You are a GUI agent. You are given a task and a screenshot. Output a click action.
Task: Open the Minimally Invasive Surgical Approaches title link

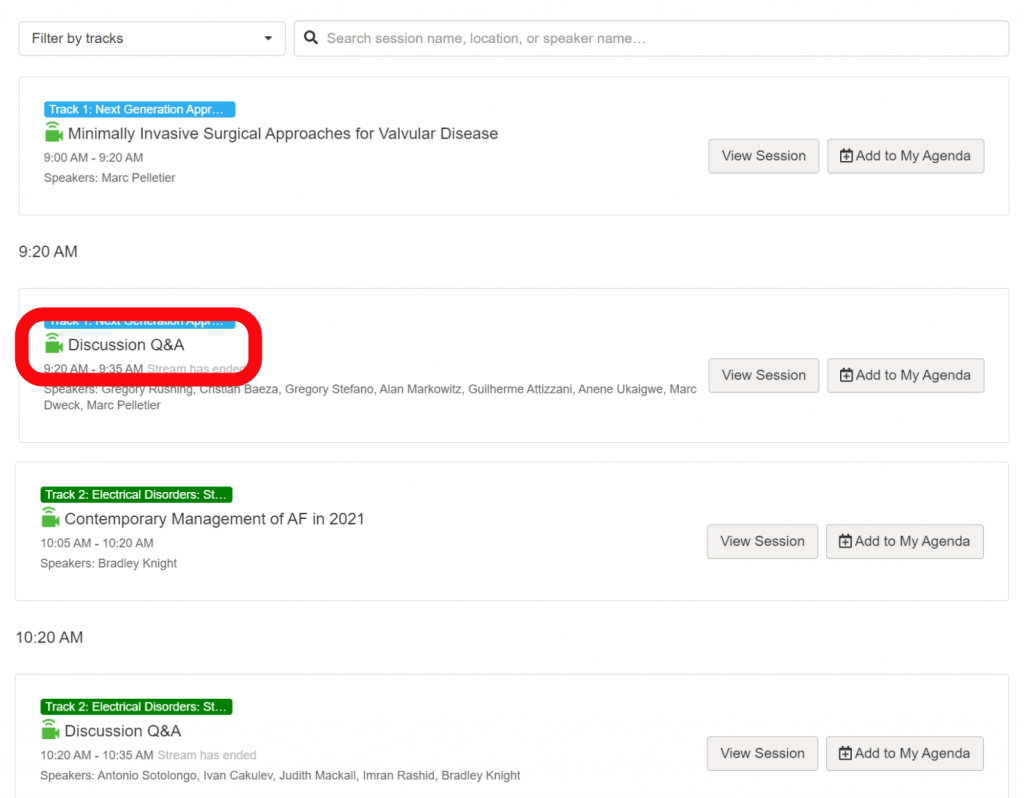[282, 134]
